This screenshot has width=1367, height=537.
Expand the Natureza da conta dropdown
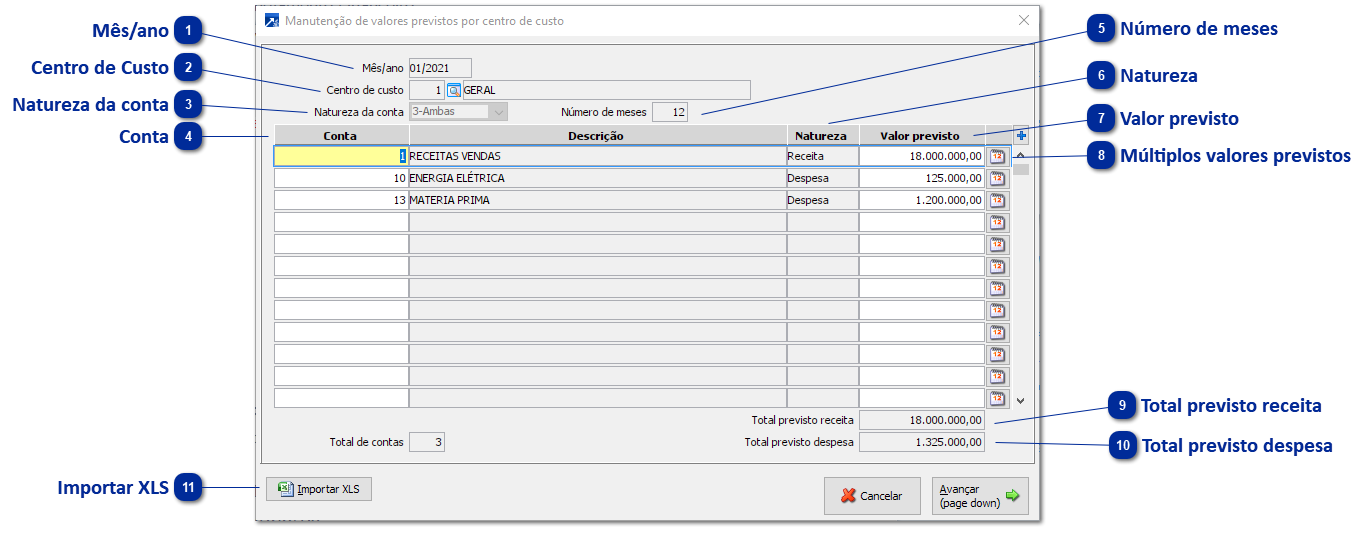click(x=498, y=112)
